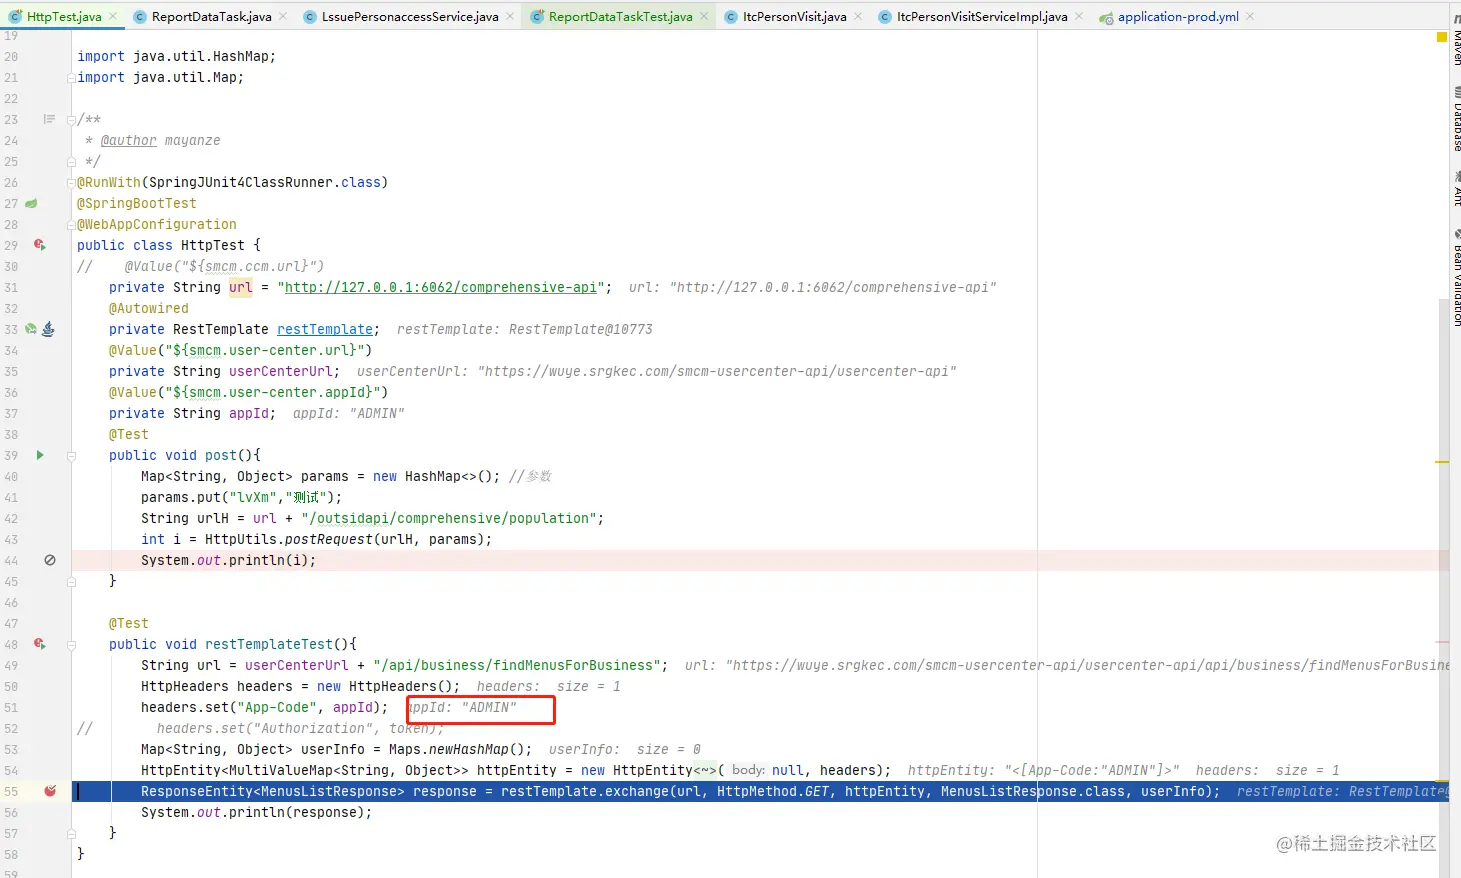
Task: Click the yellow inspection warning indicator
Action: point(1442,37)
